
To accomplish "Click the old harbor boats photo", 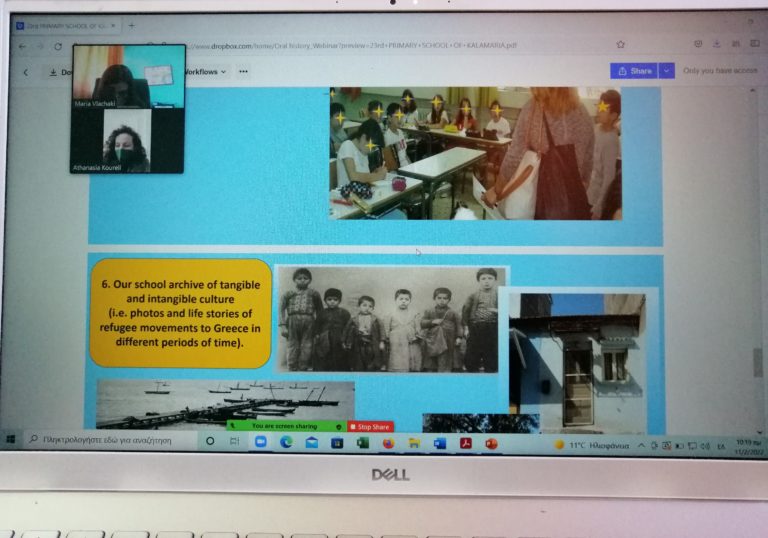I will point(225,404).
